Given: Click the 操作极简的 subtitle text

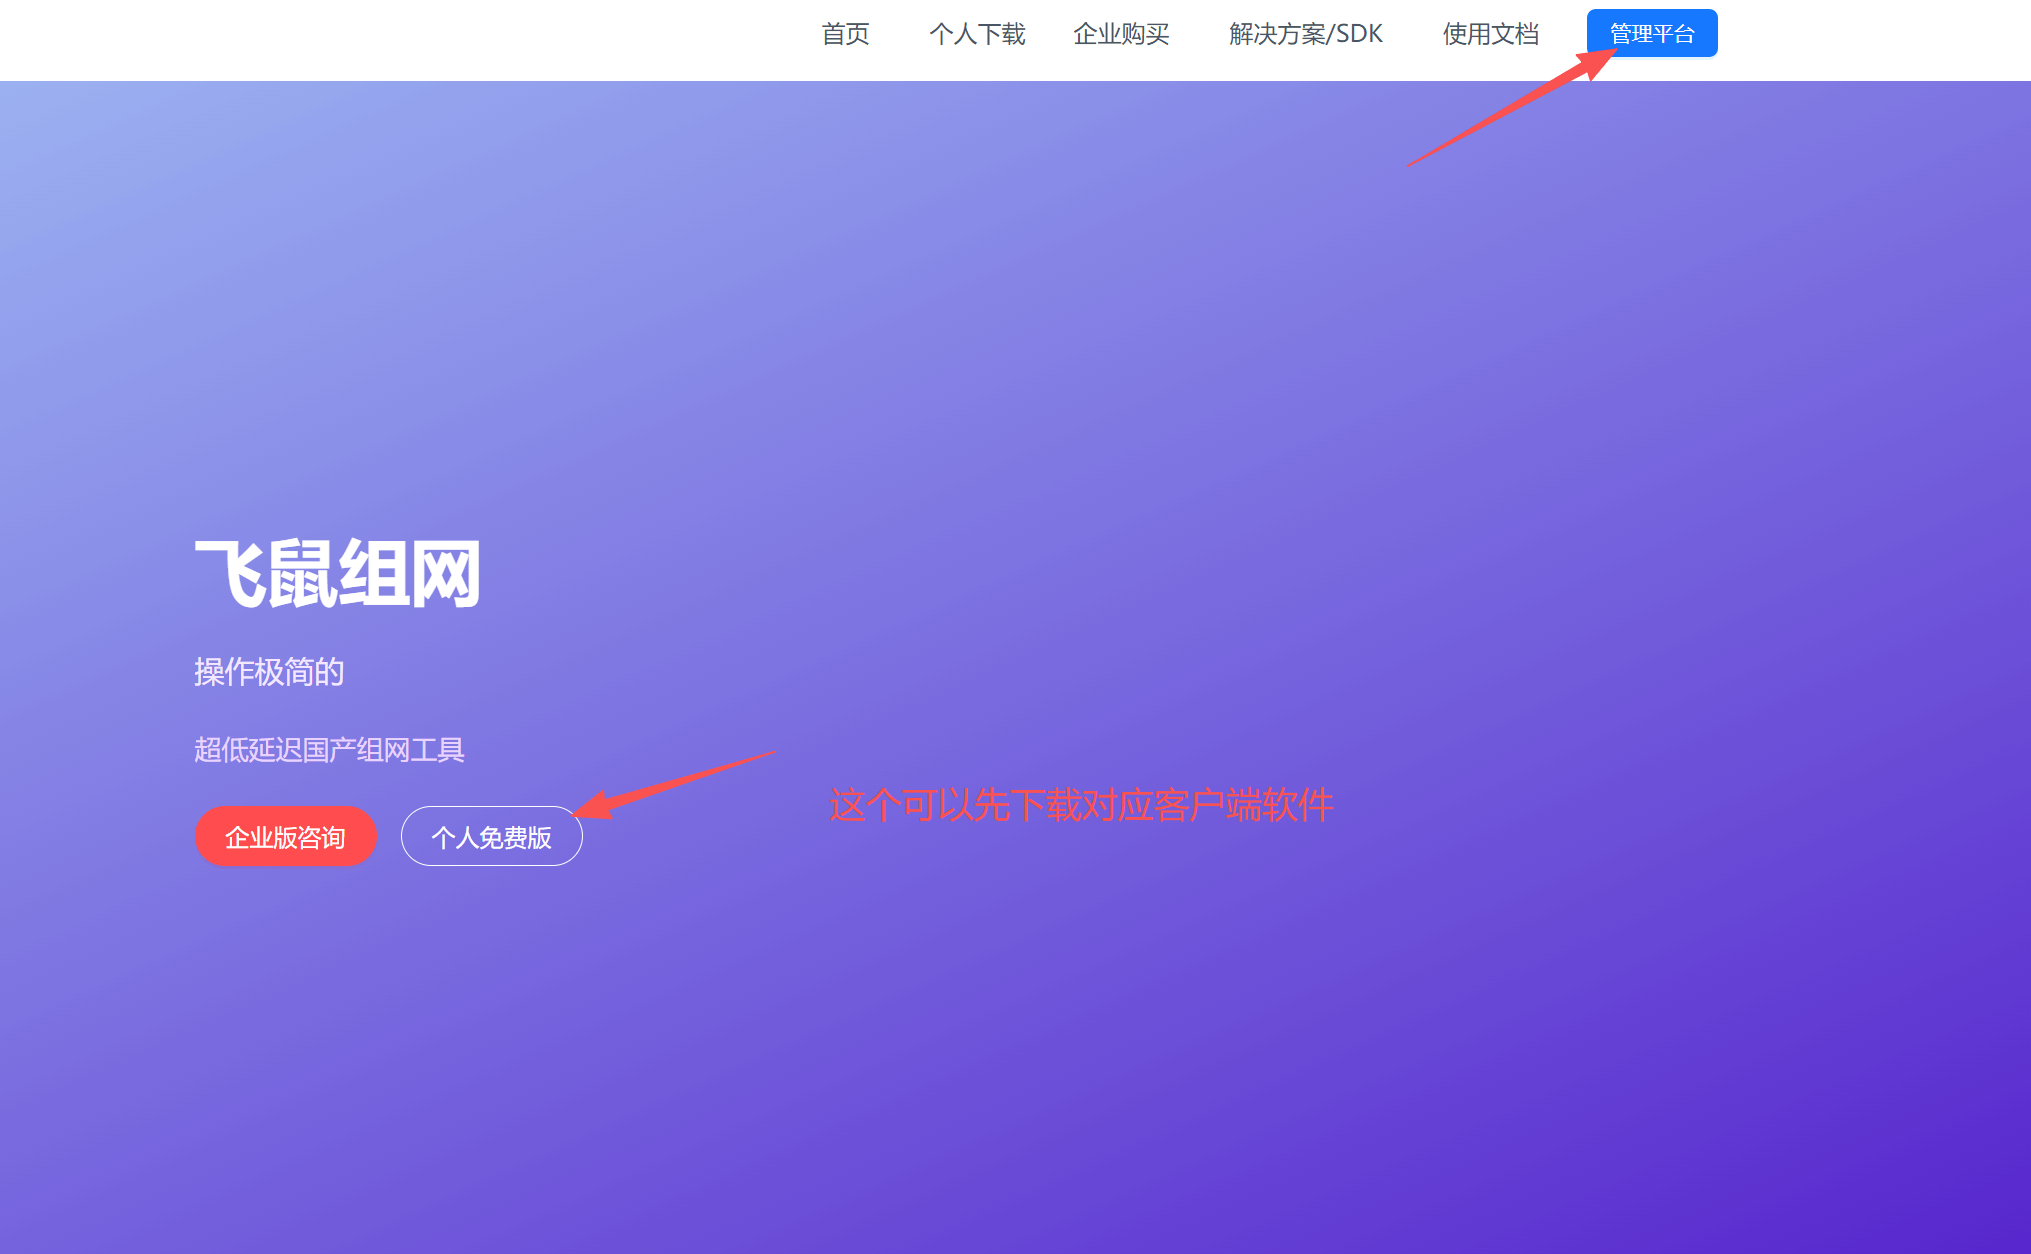Looking at the screenshot, I should (269, 672).
